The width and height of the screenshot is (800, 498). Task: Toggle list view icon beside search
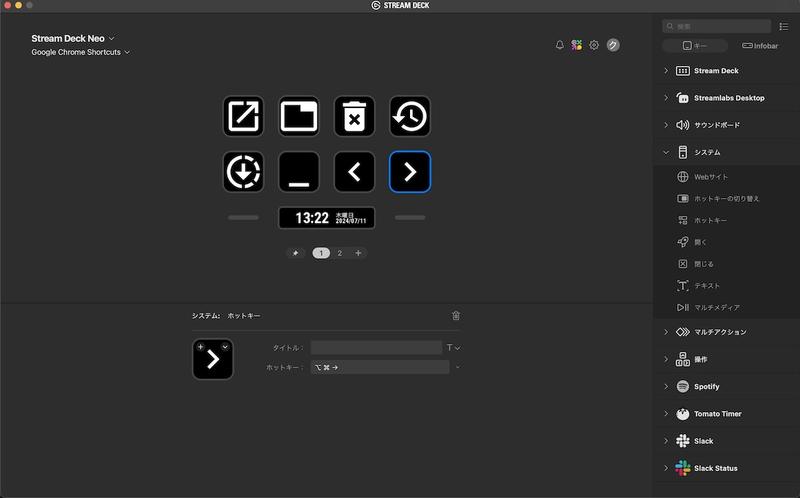[x=784, y=26]
